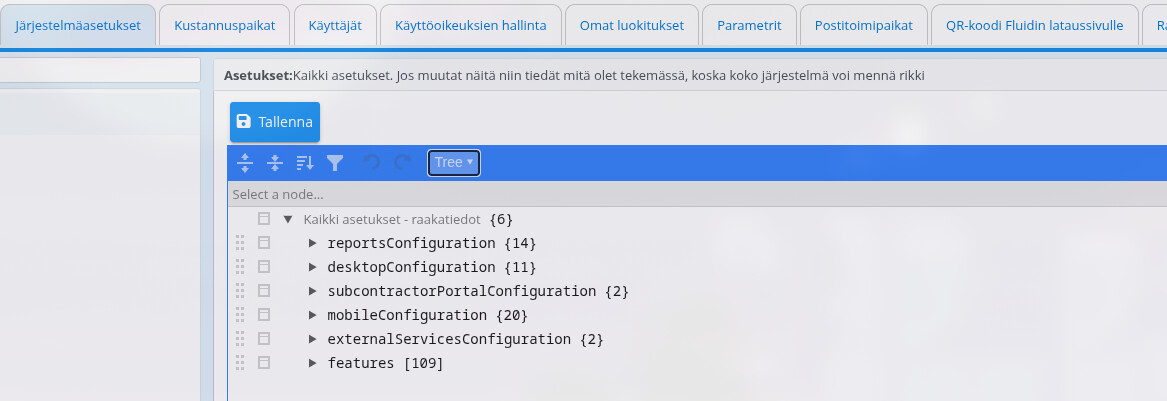Collapse the Kaikki asetukset root node
1167x401 pixels.
[288, 219]
